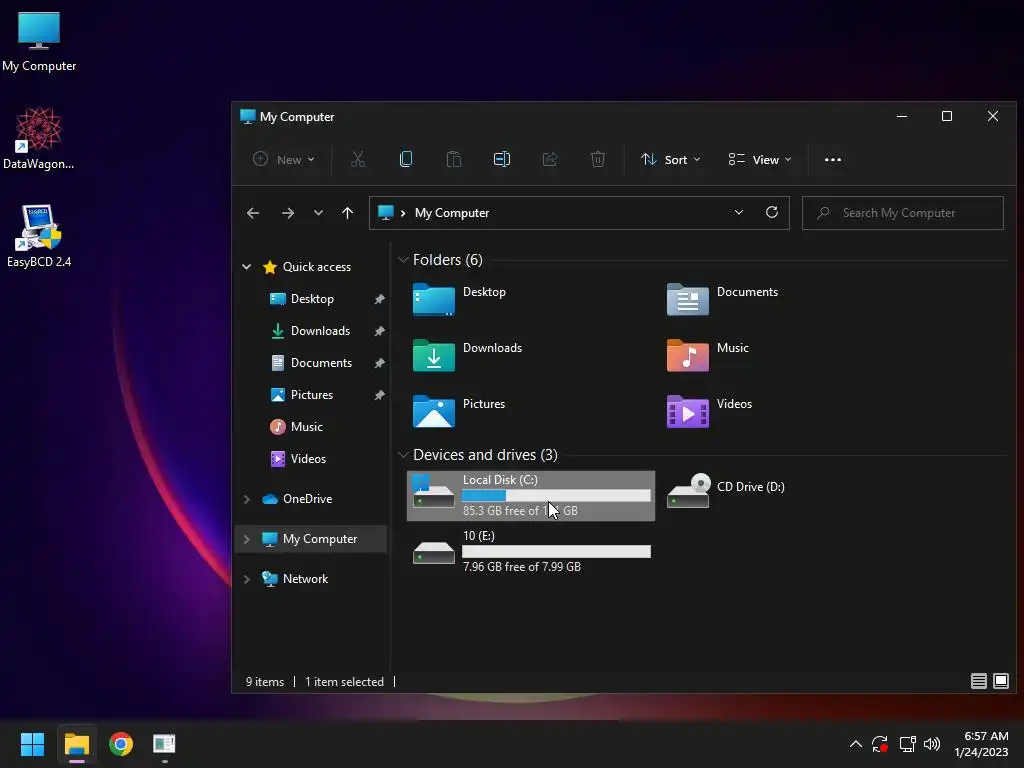Screen dimensions: 1024x768
Task: Select Downloads in Quick access sidebar
Action: (x=320, y=331)
